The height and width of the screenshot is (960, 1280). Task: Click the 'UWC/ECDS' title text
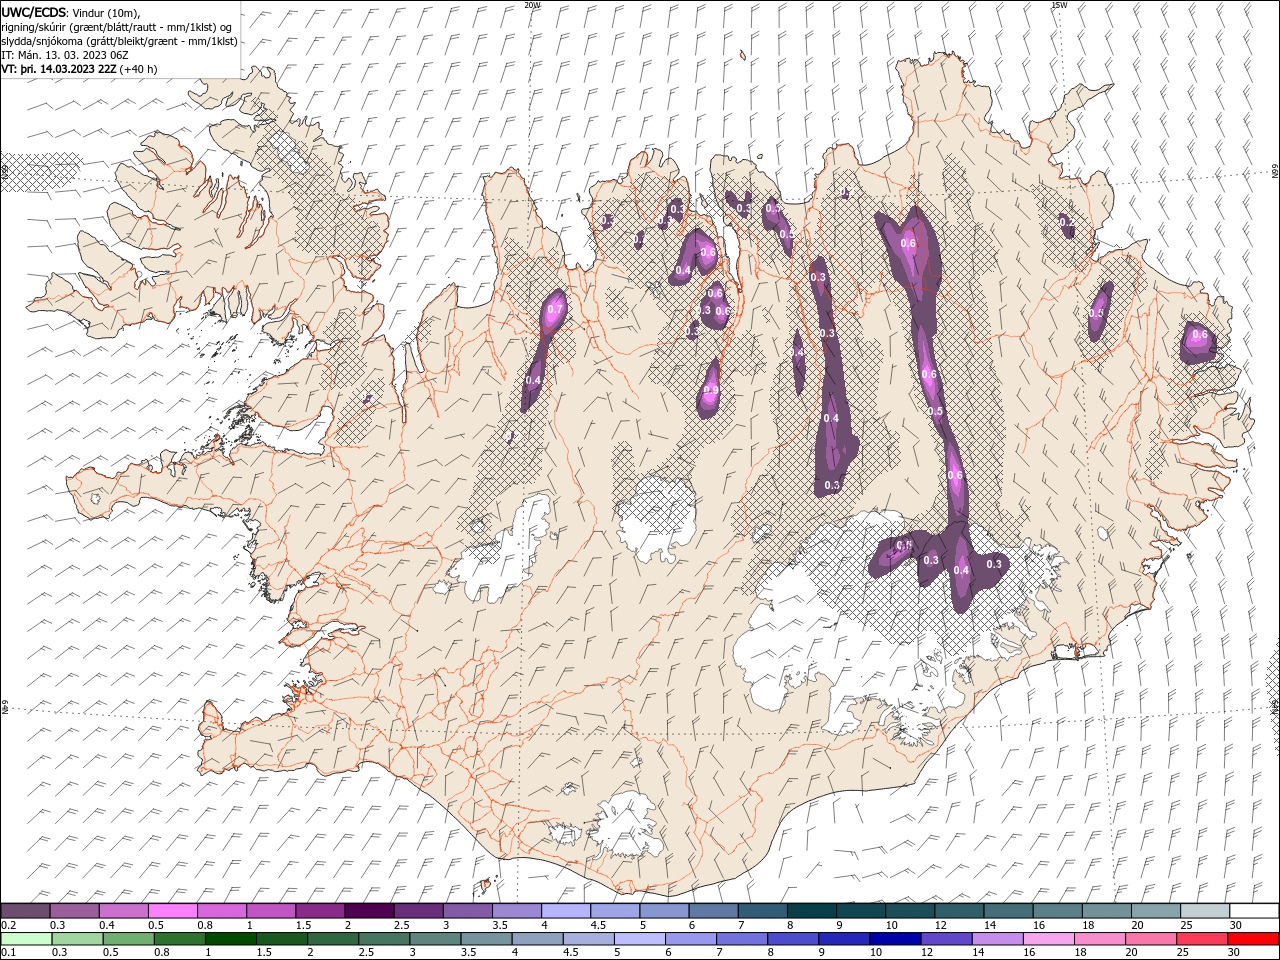35,11
